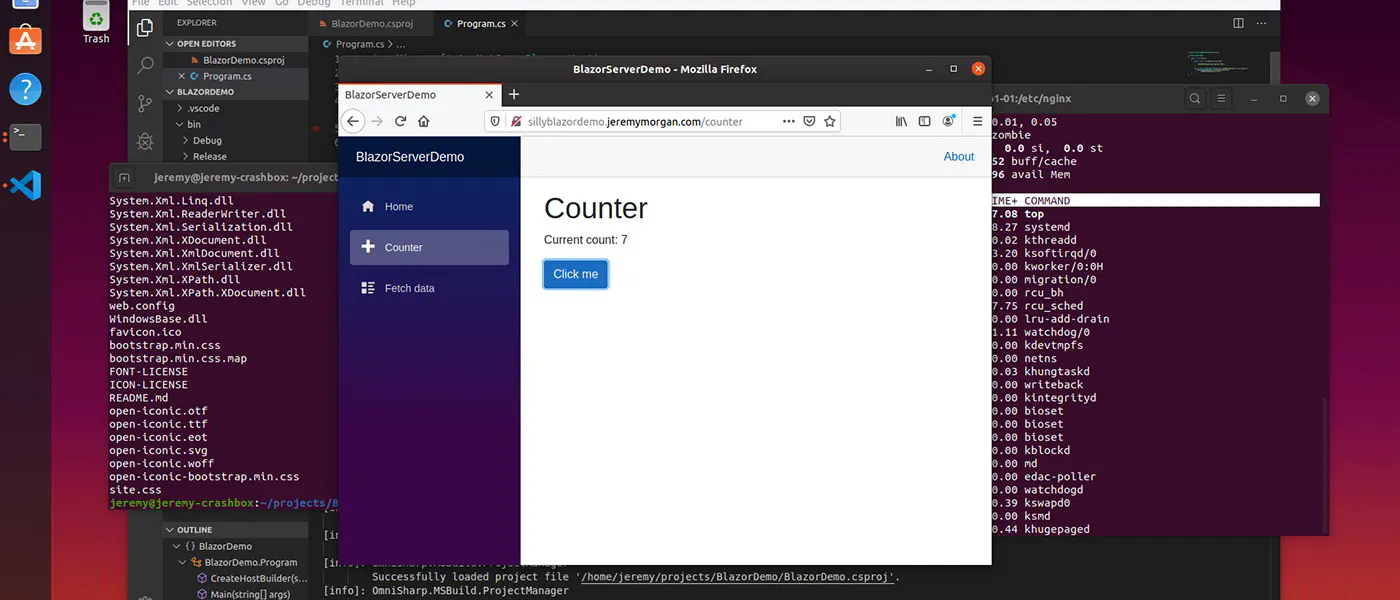Collapse the bin folder in Explorer
This screenshot has width=1400, height=600.
(192, 124)
